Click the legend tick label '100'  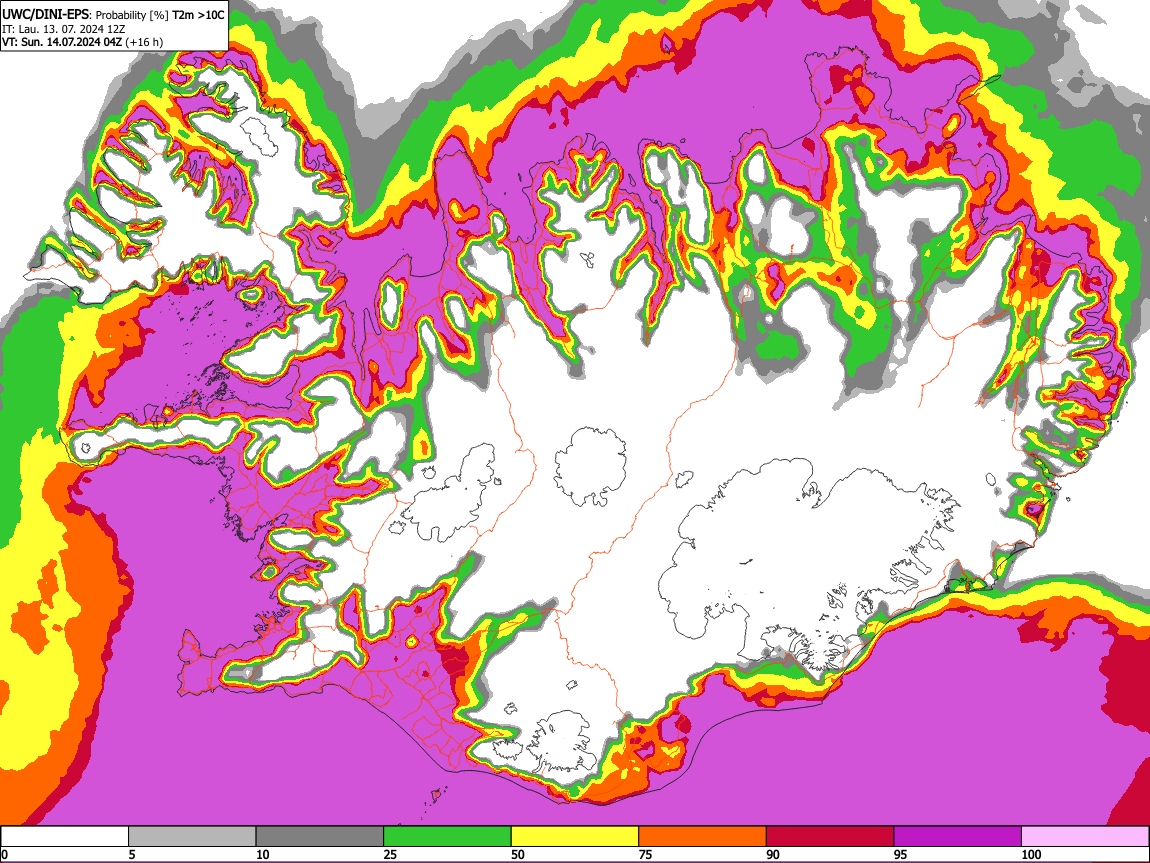tap(1031, 854)
